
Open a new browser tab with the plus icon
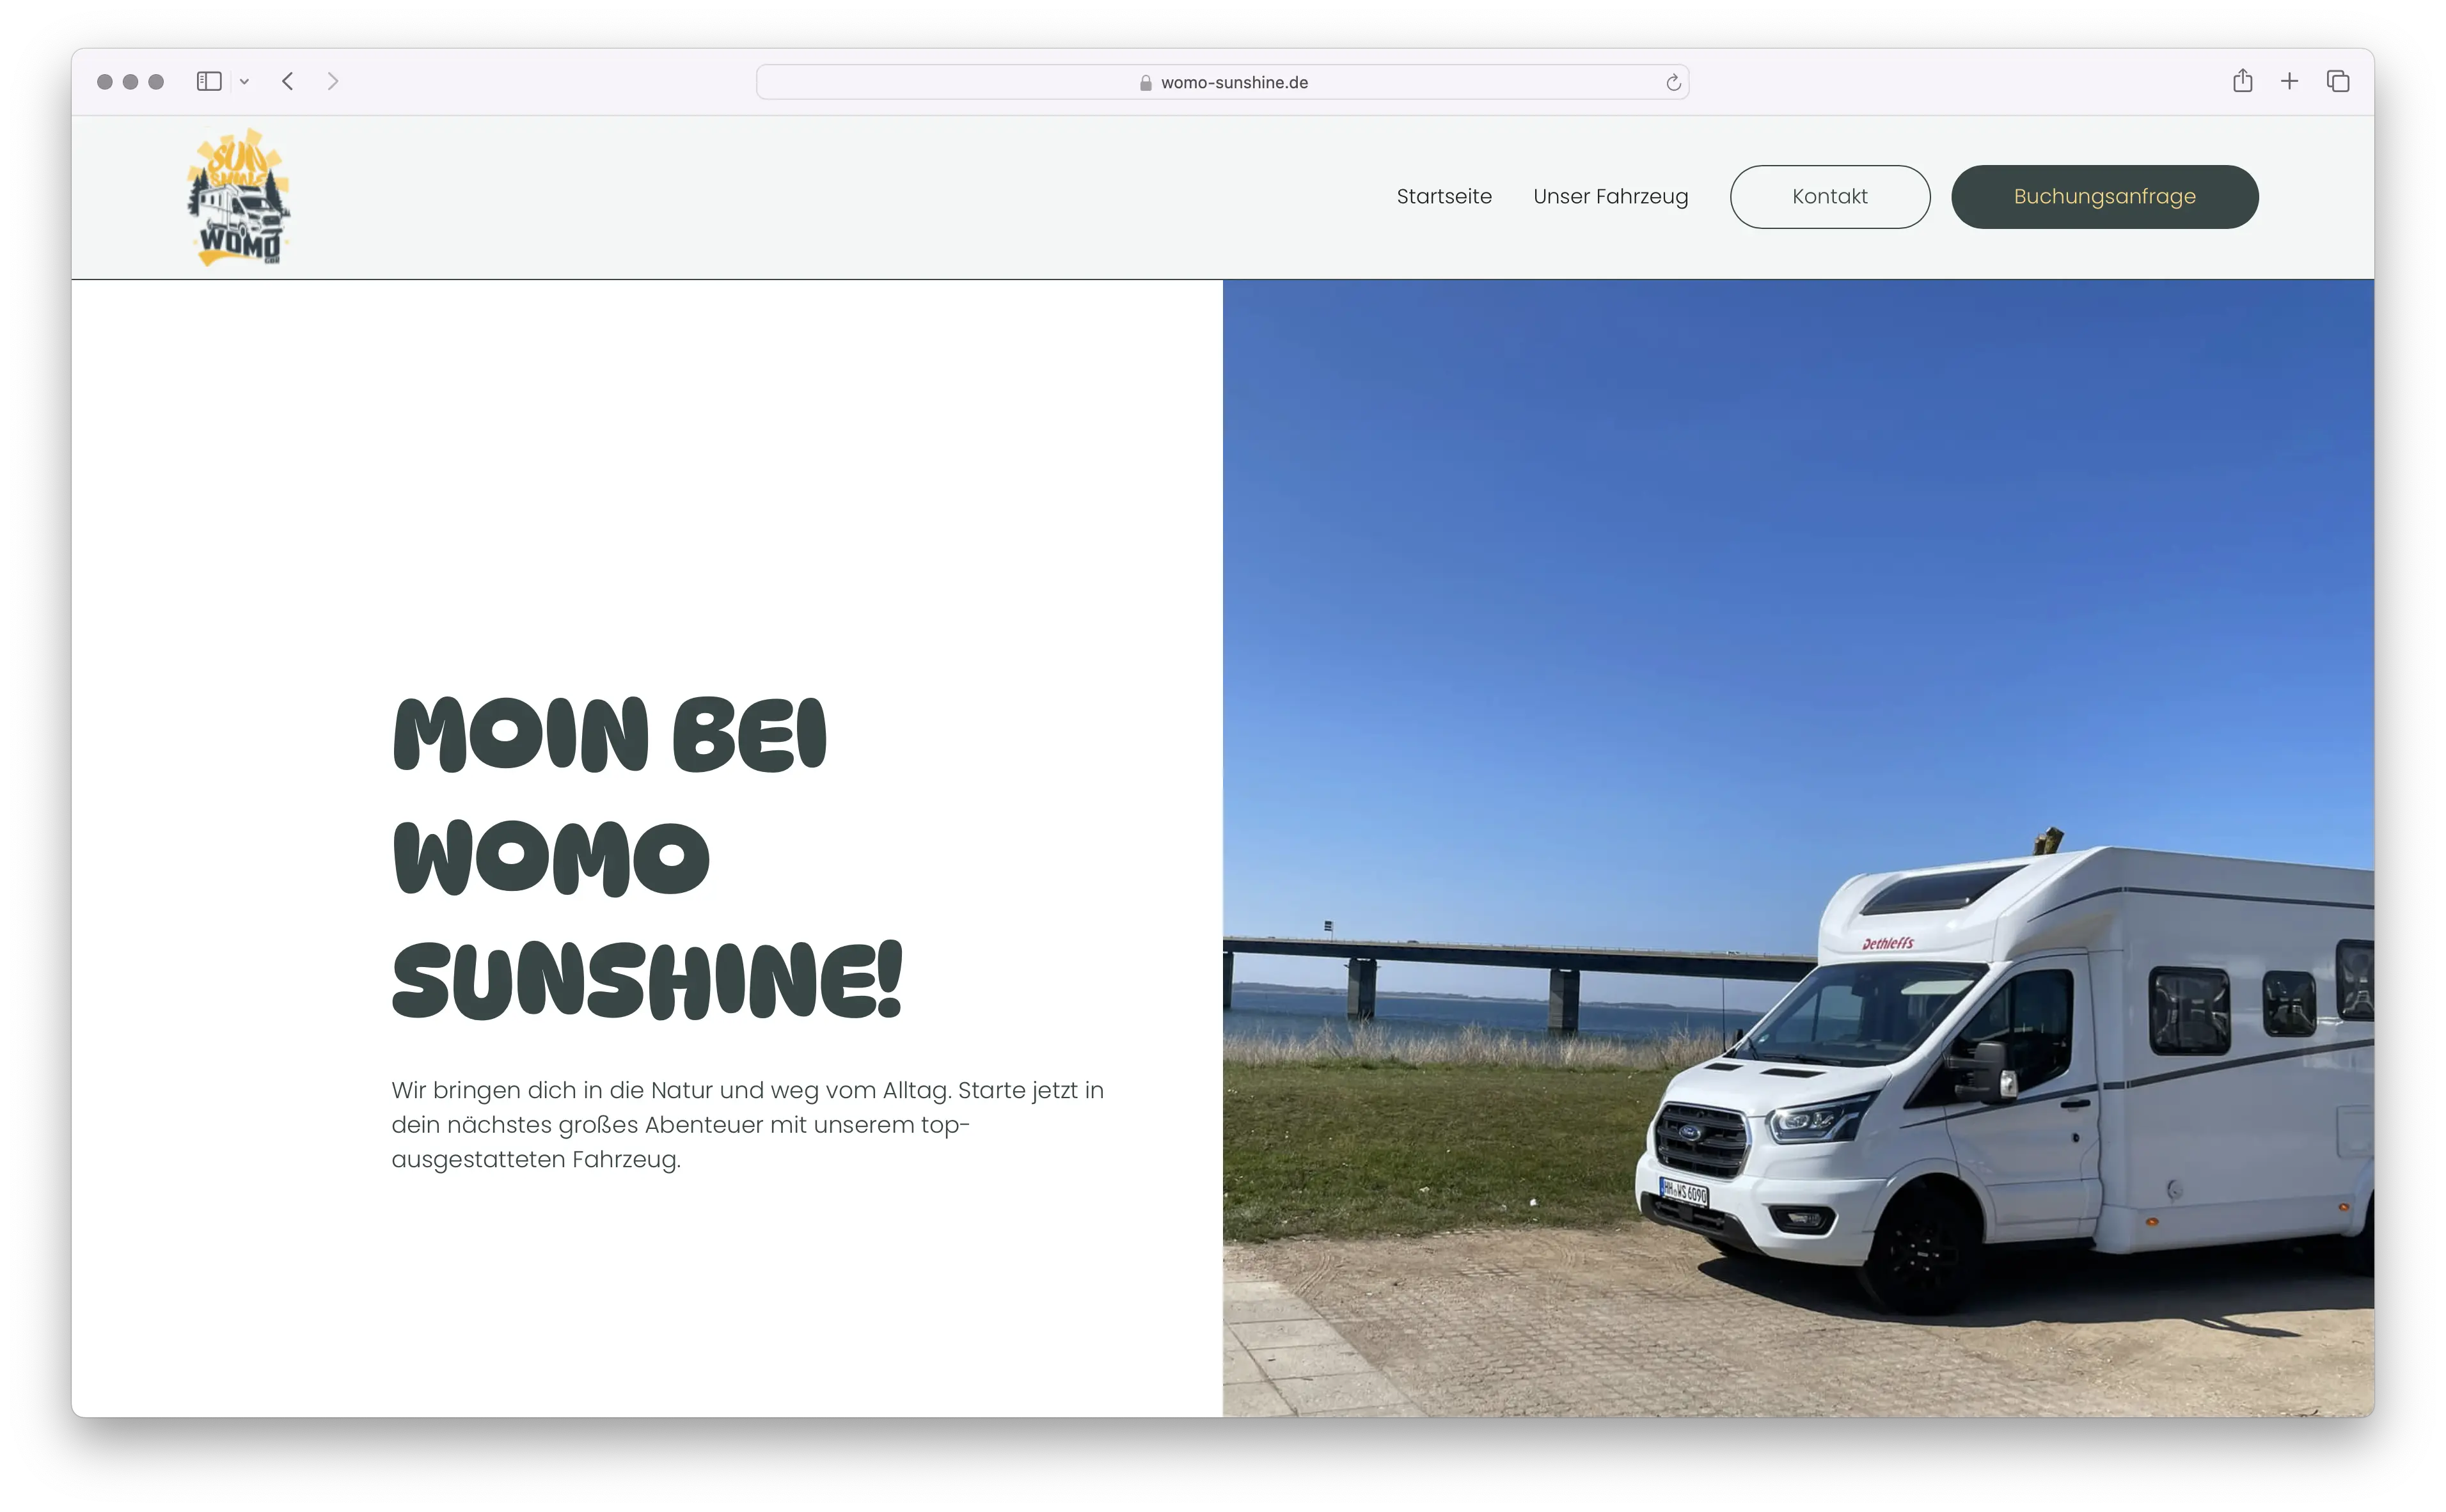click(2290, 81)
